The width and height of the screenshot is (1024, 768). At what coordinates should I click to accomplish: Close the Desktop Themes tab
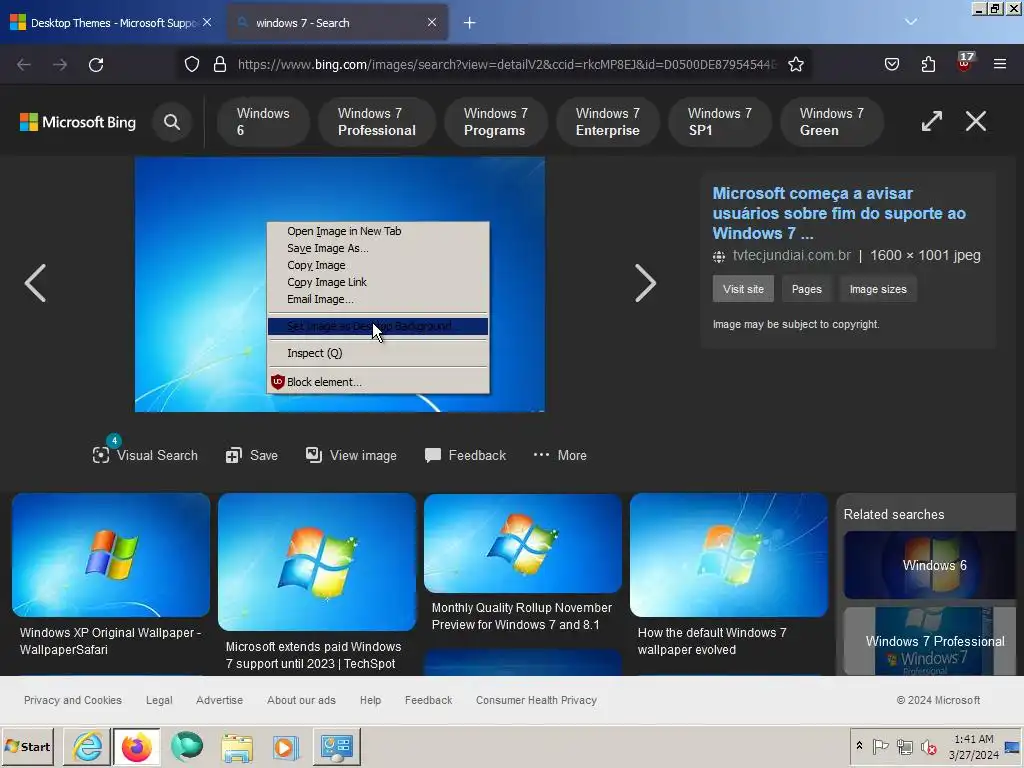click(207, 22)
